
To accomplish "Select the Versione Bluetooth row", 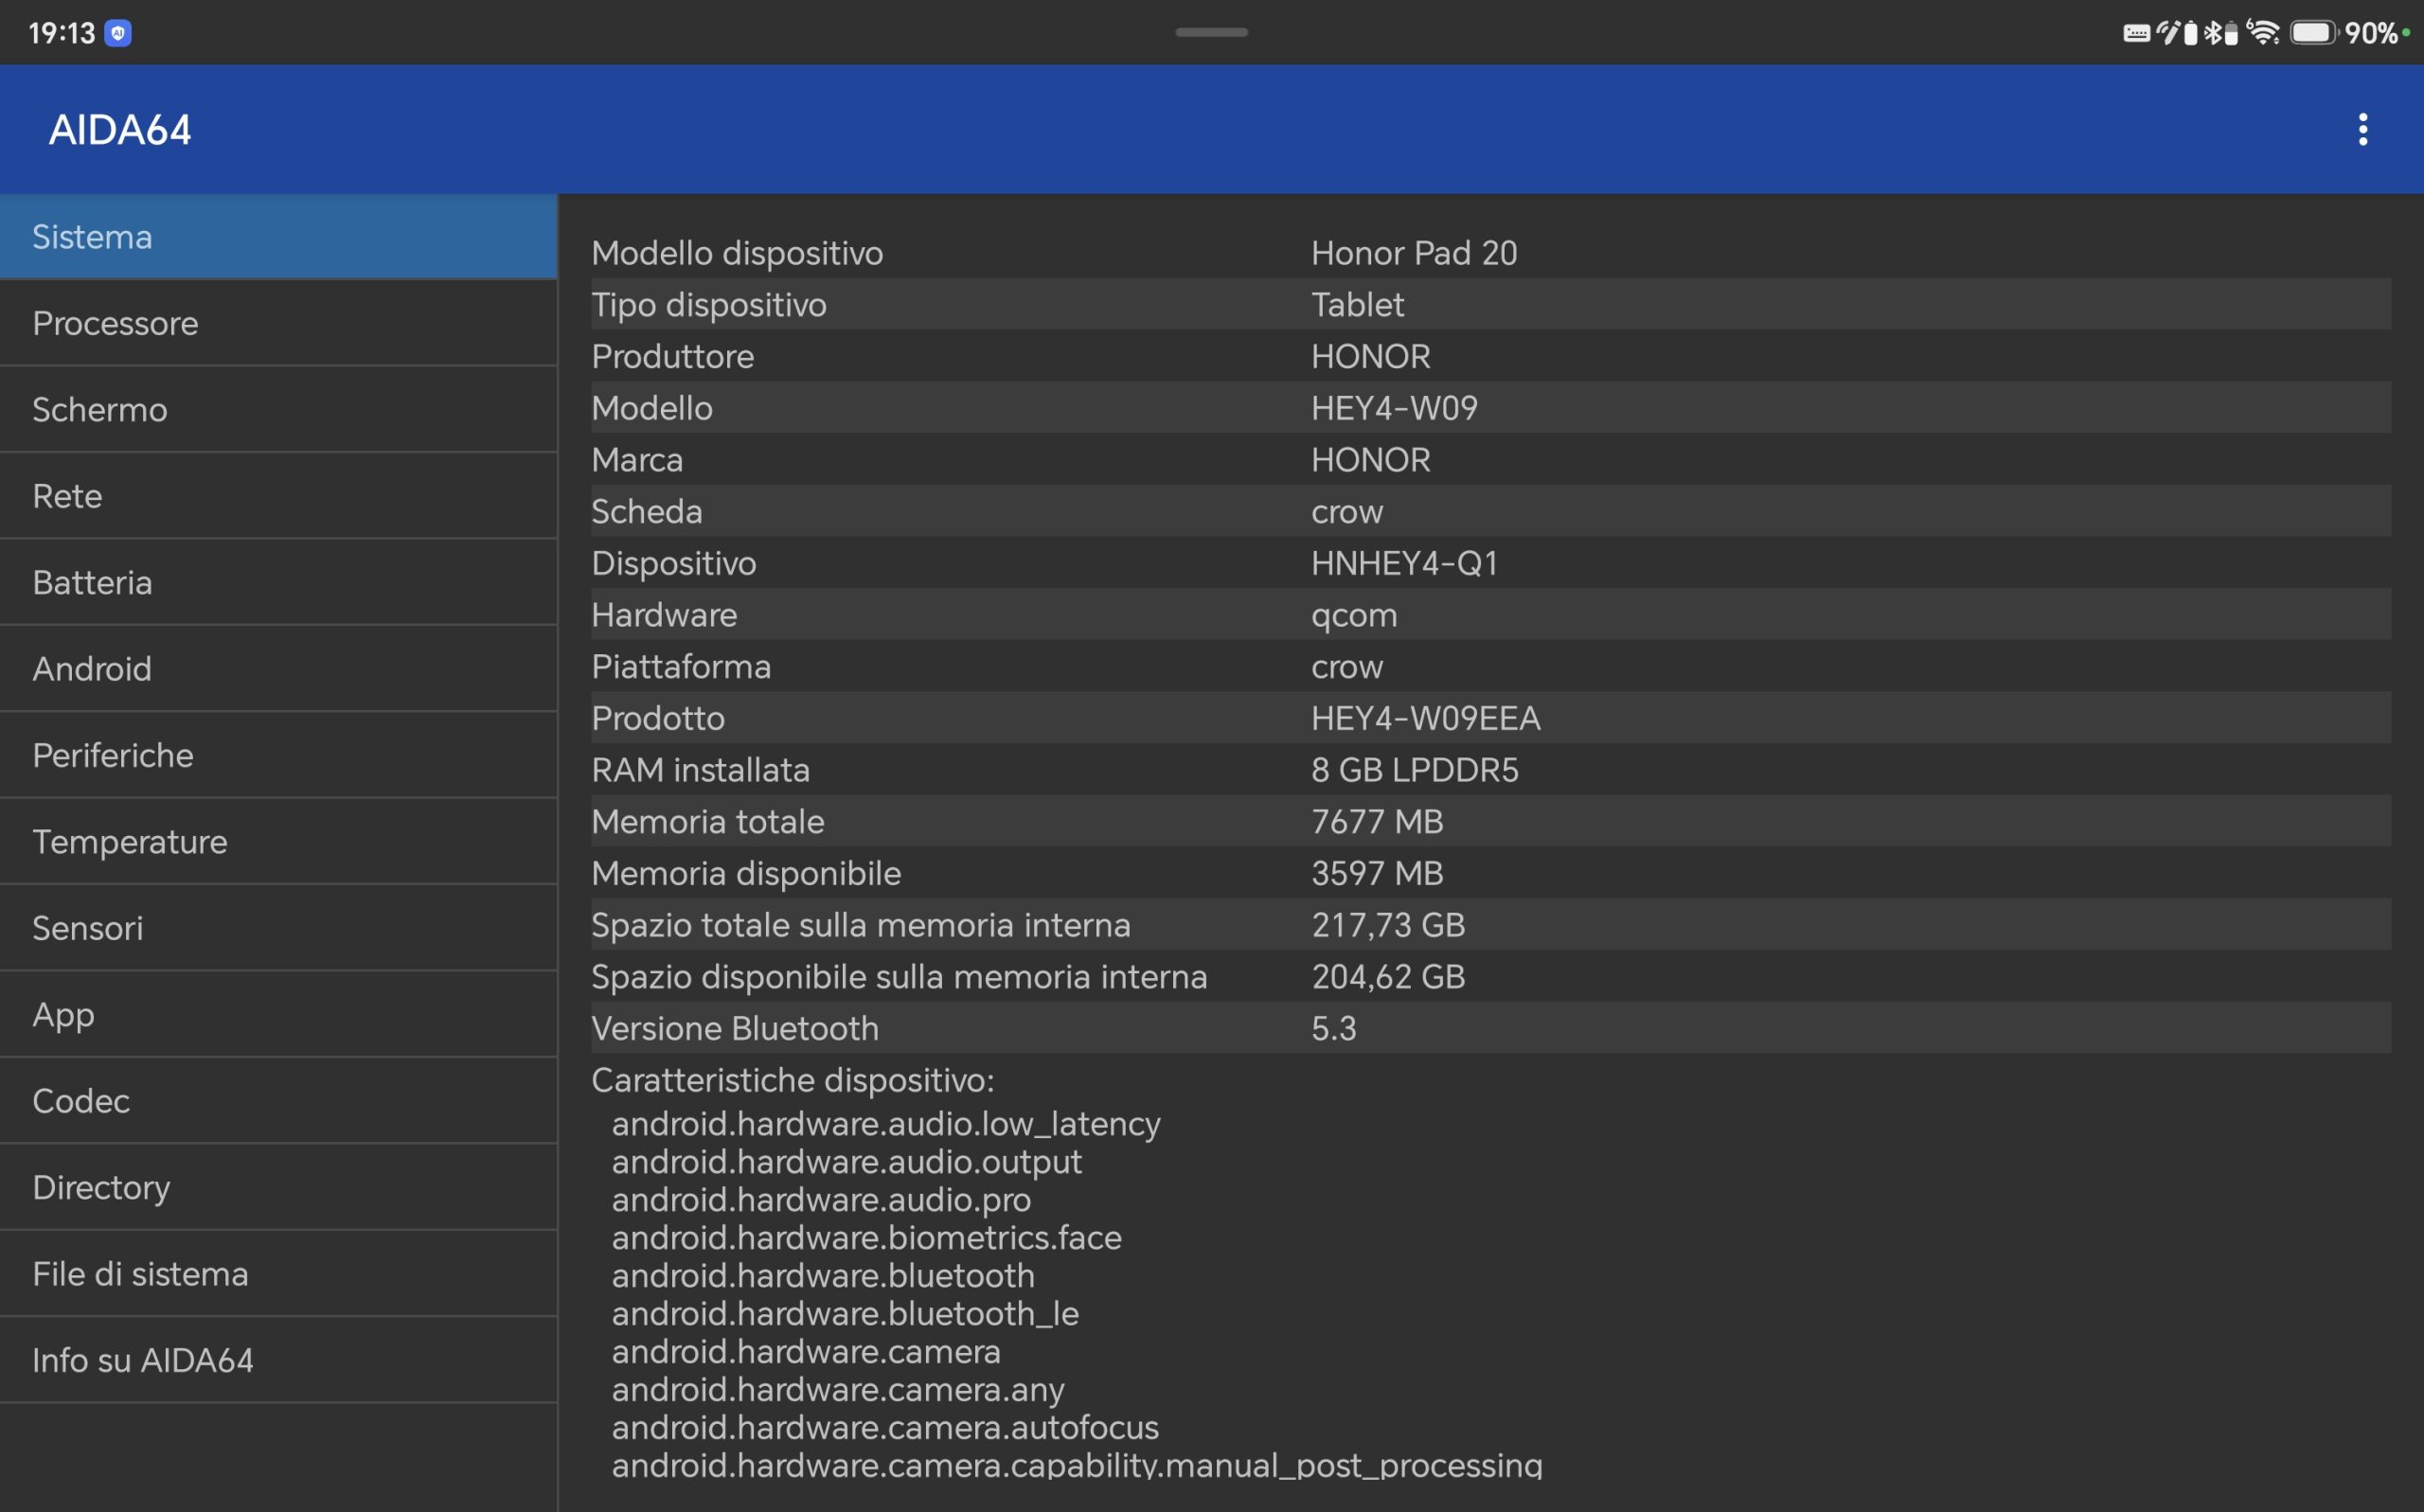I will pos(1491,1028).
